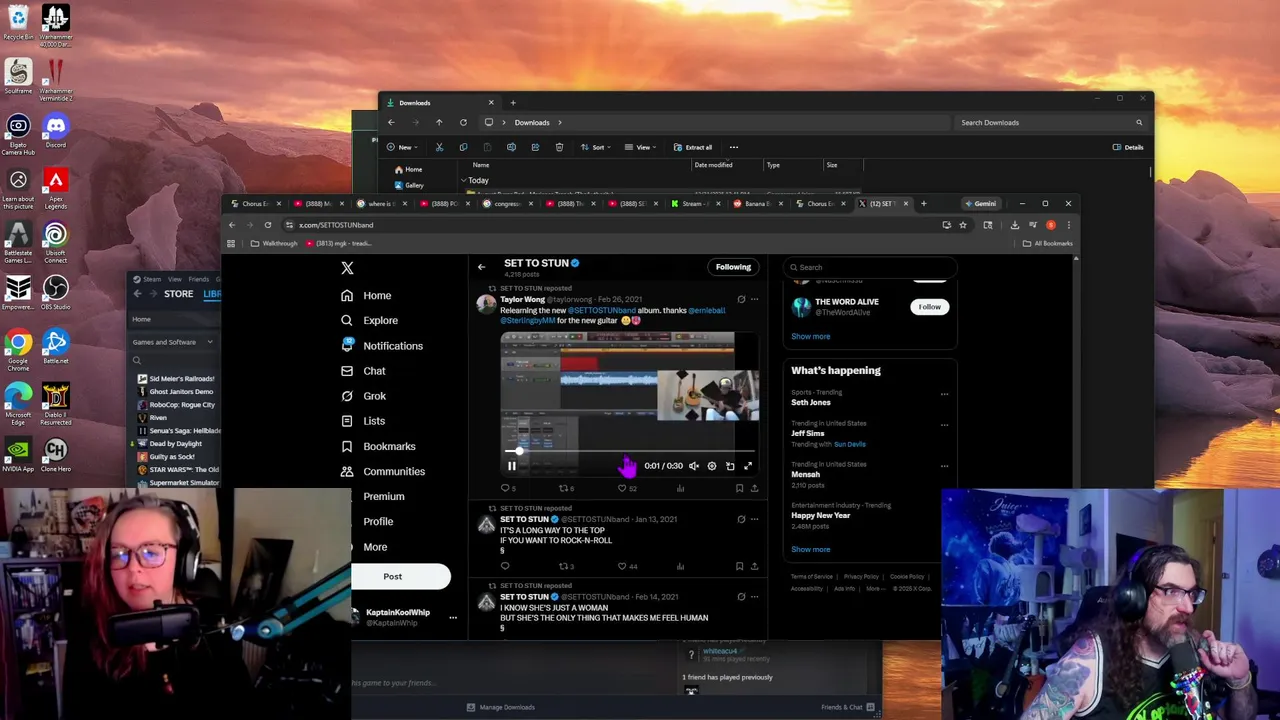1280x720 pixels.
Task: Switch to the Banana Chrome tab
Action: pos(757,204)
